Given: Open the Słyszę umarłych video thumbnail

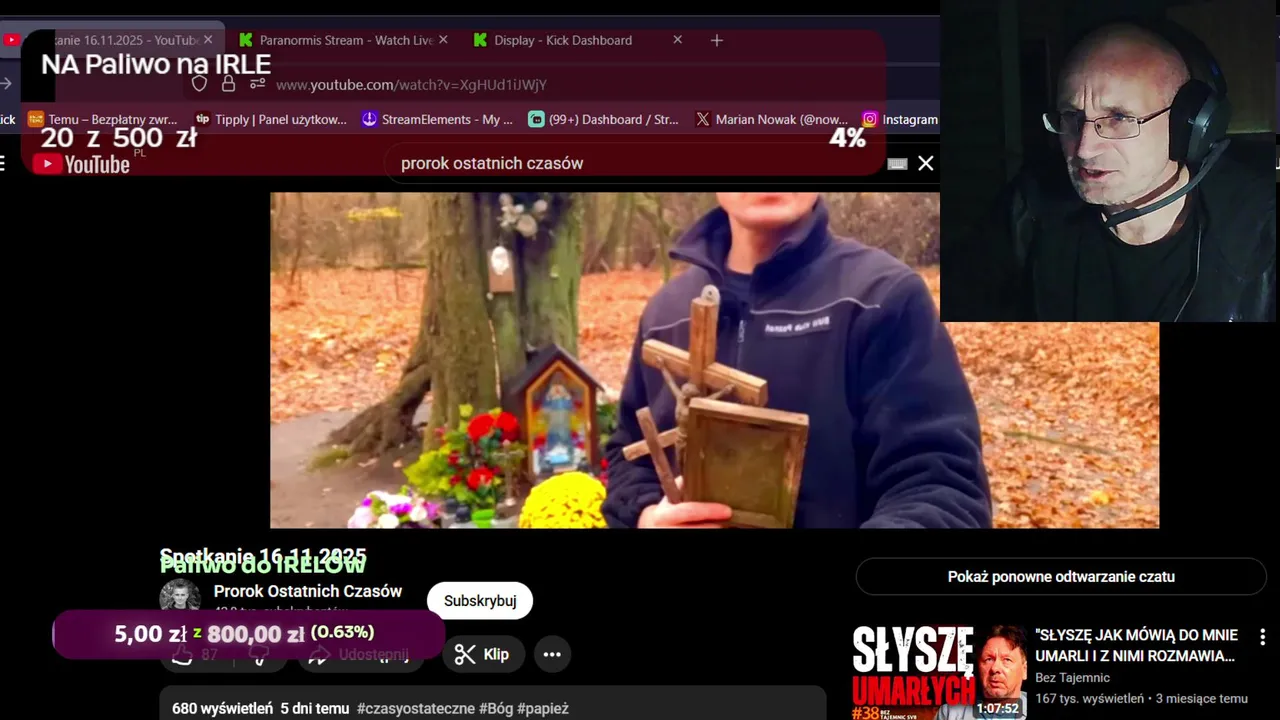Looking at the screenshot, I should pyautogui.click(x=939, y=672).
